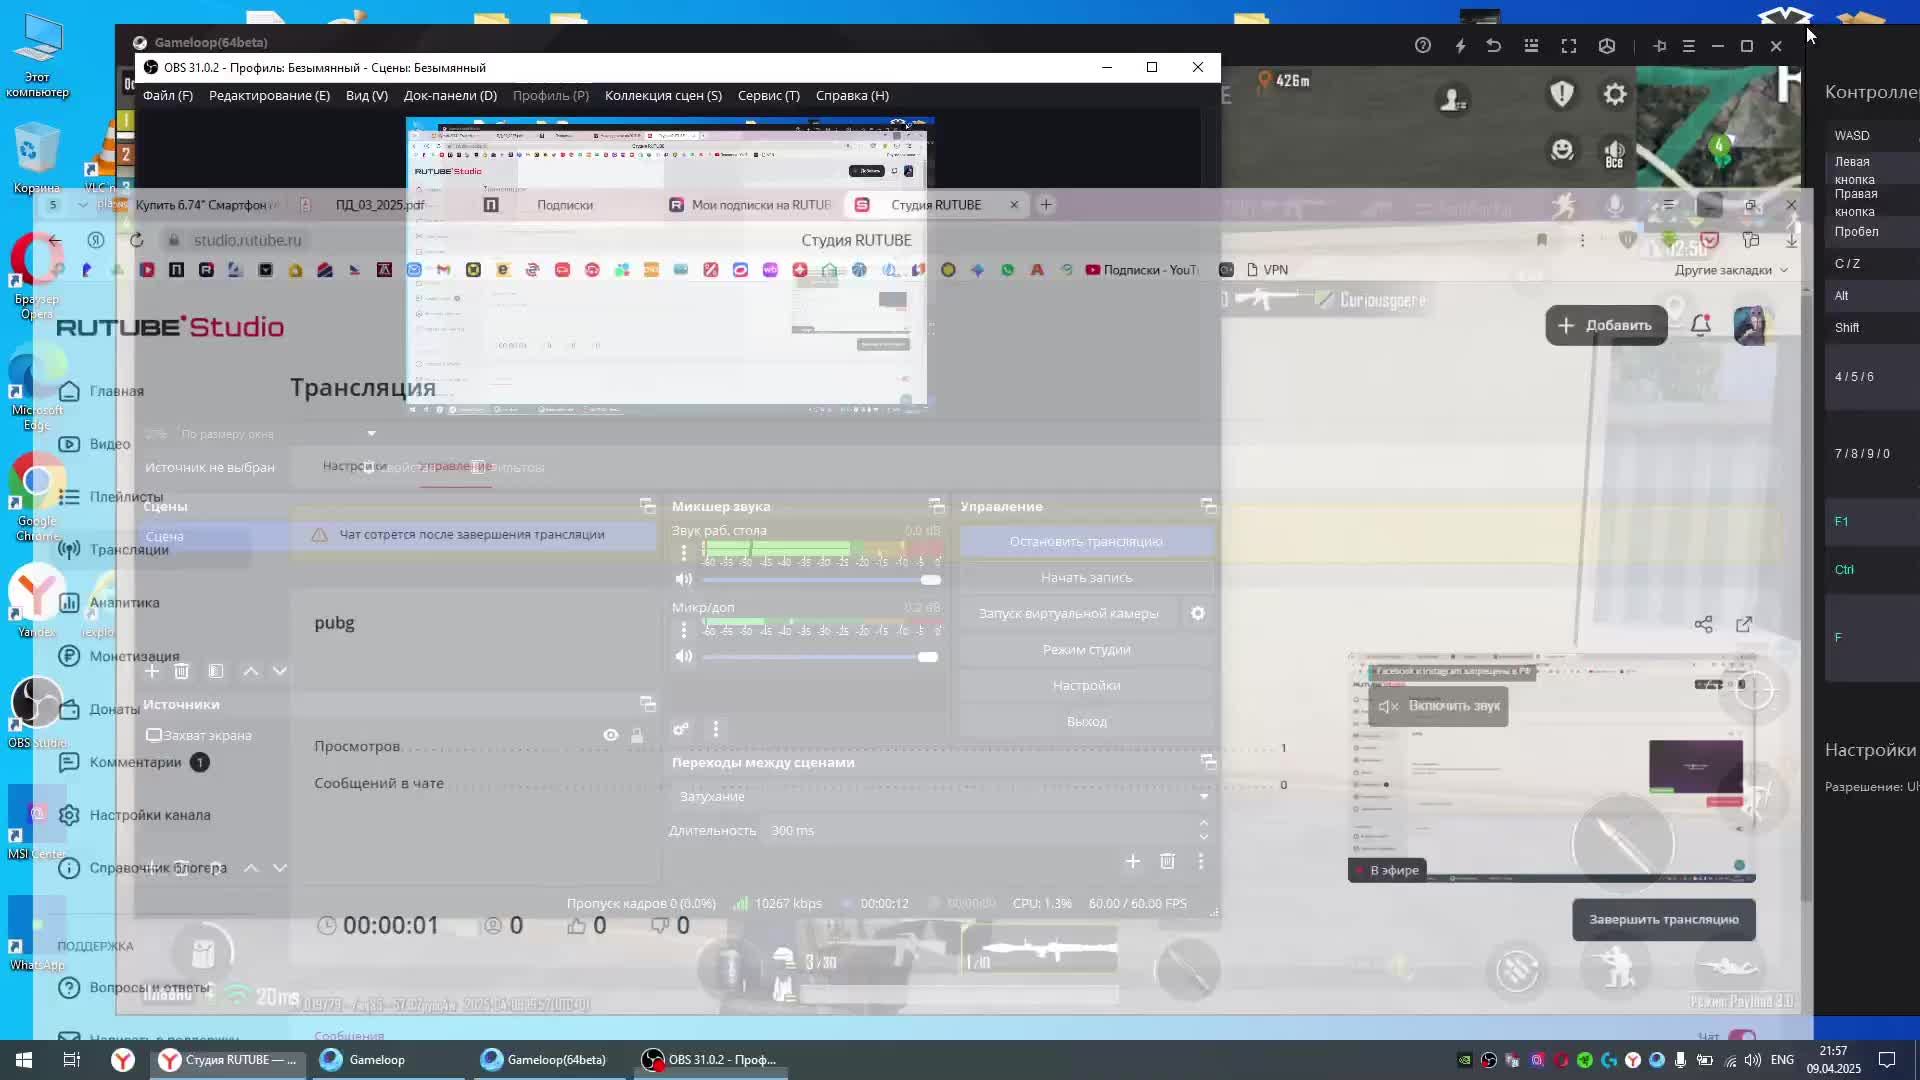
Task: Toggle the Чат switch at bottom right
Action: coord(1741,1037)
